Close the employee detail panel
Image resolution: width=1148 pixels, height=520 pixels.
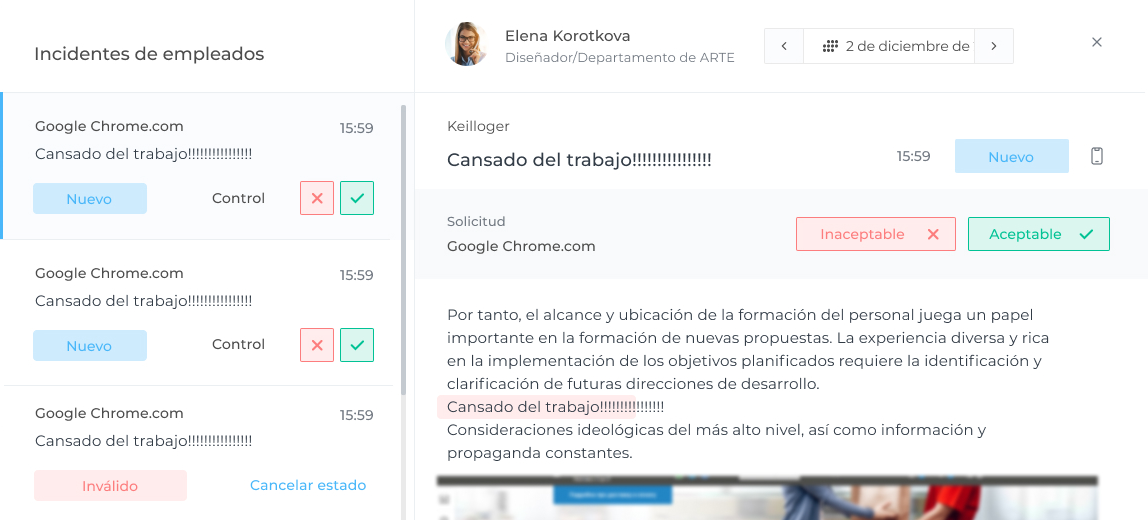pos(1097,42)
